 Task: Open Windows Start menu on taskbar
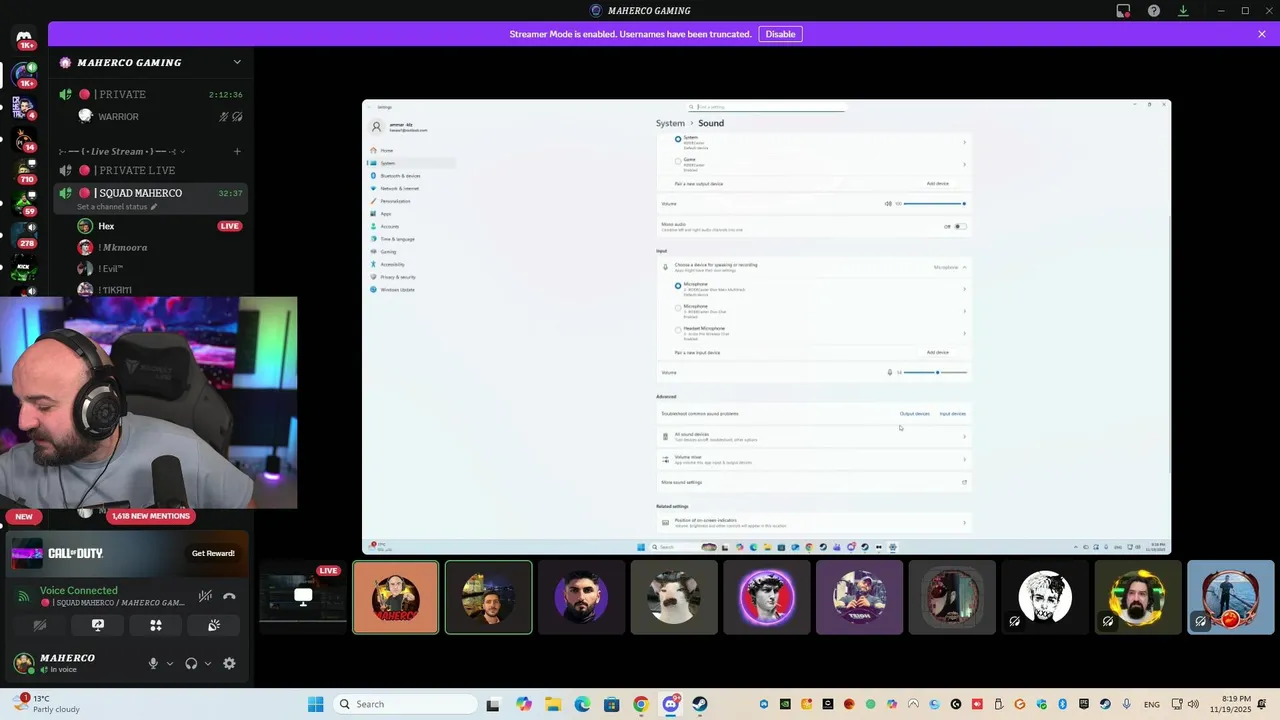pyautogui.click(x=316, y=704)
